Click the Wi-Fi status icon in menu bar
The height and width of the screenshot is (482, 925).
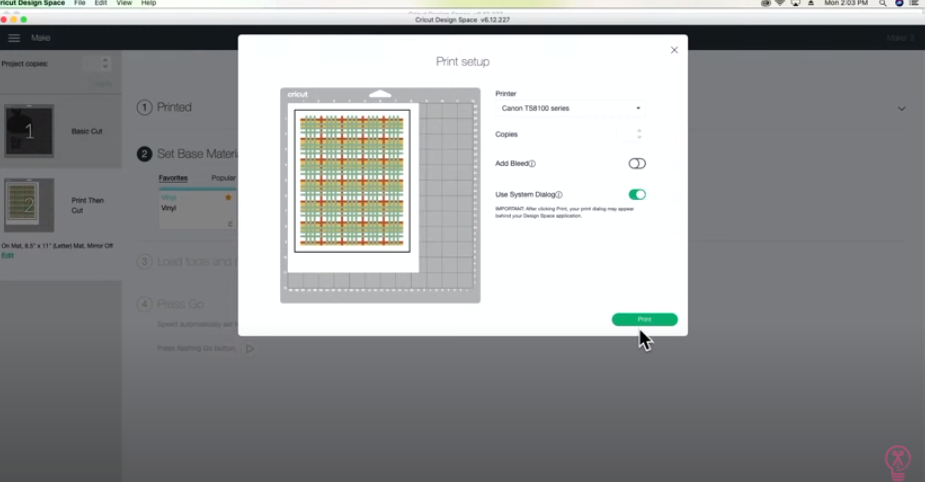(780, 3)
